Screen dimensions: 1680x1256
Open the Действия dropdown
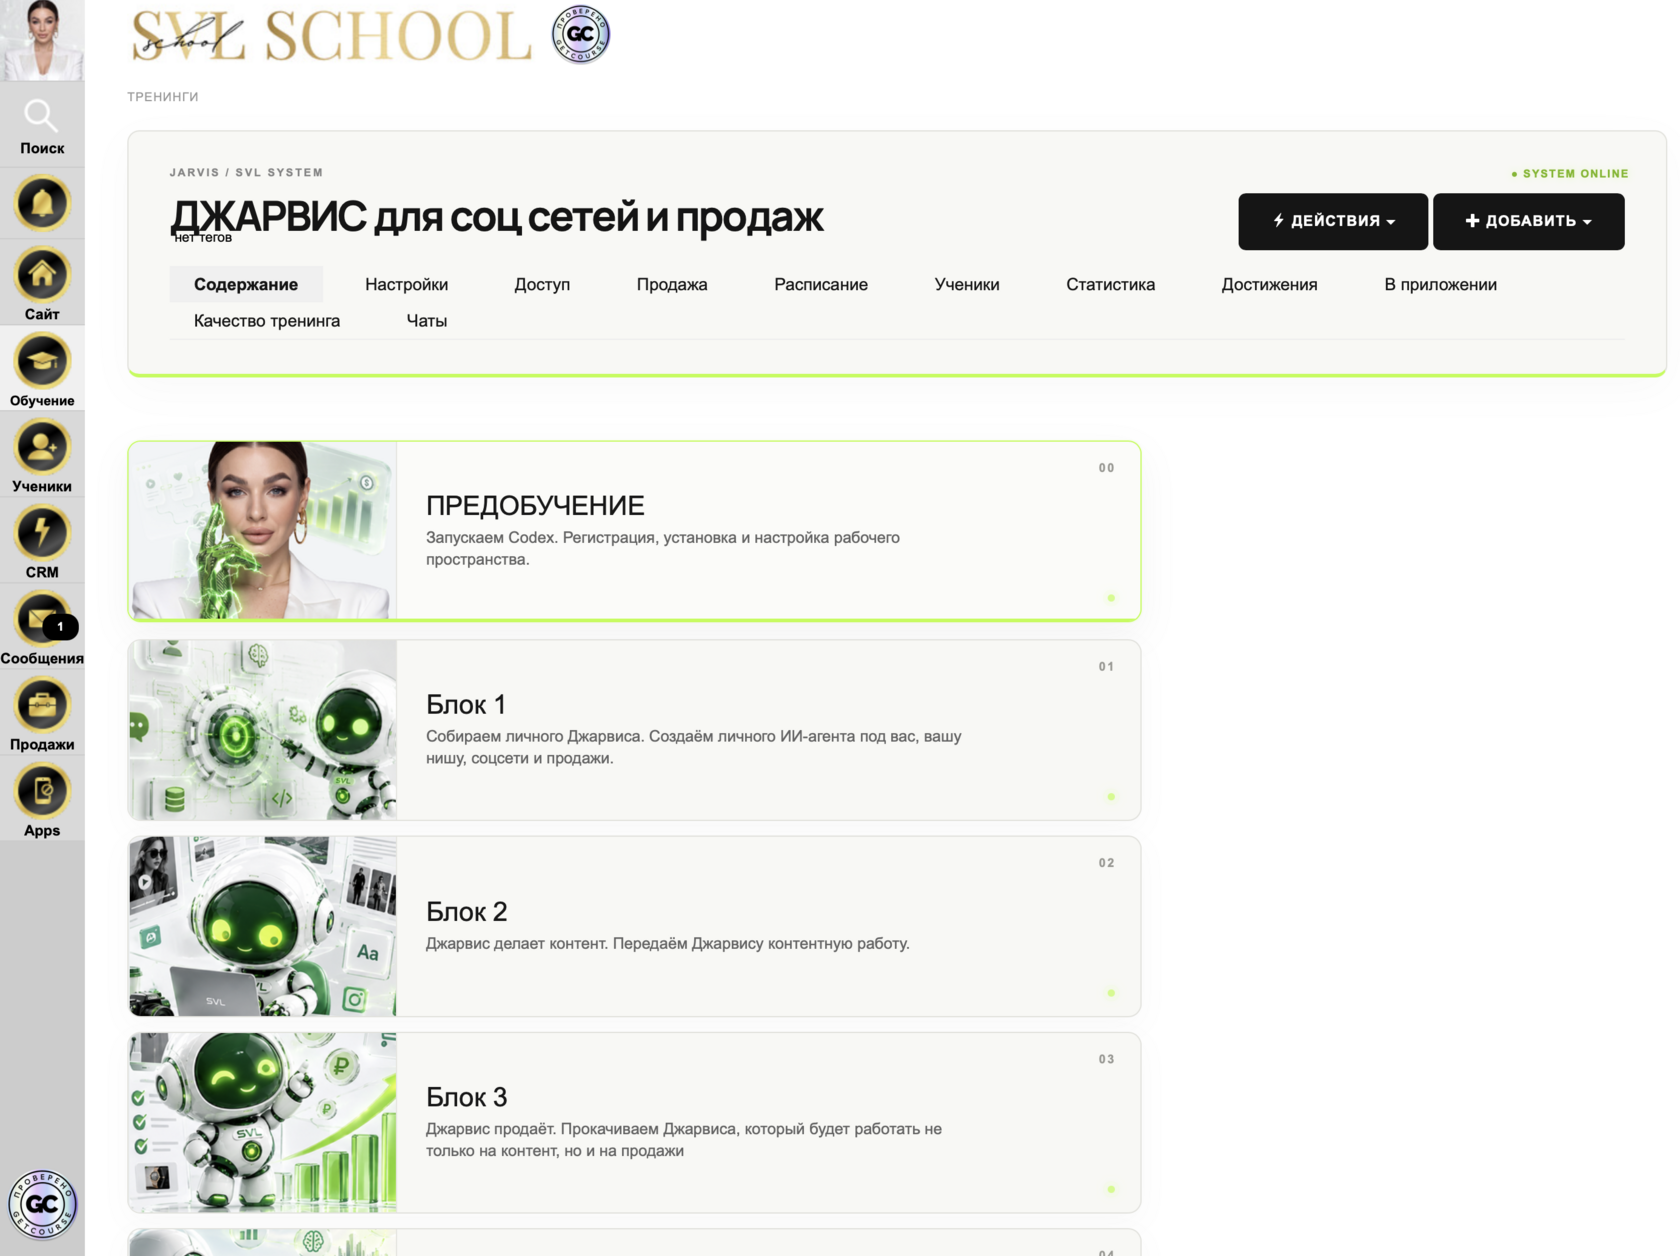pyautogui.click(x=1333, y=221)
